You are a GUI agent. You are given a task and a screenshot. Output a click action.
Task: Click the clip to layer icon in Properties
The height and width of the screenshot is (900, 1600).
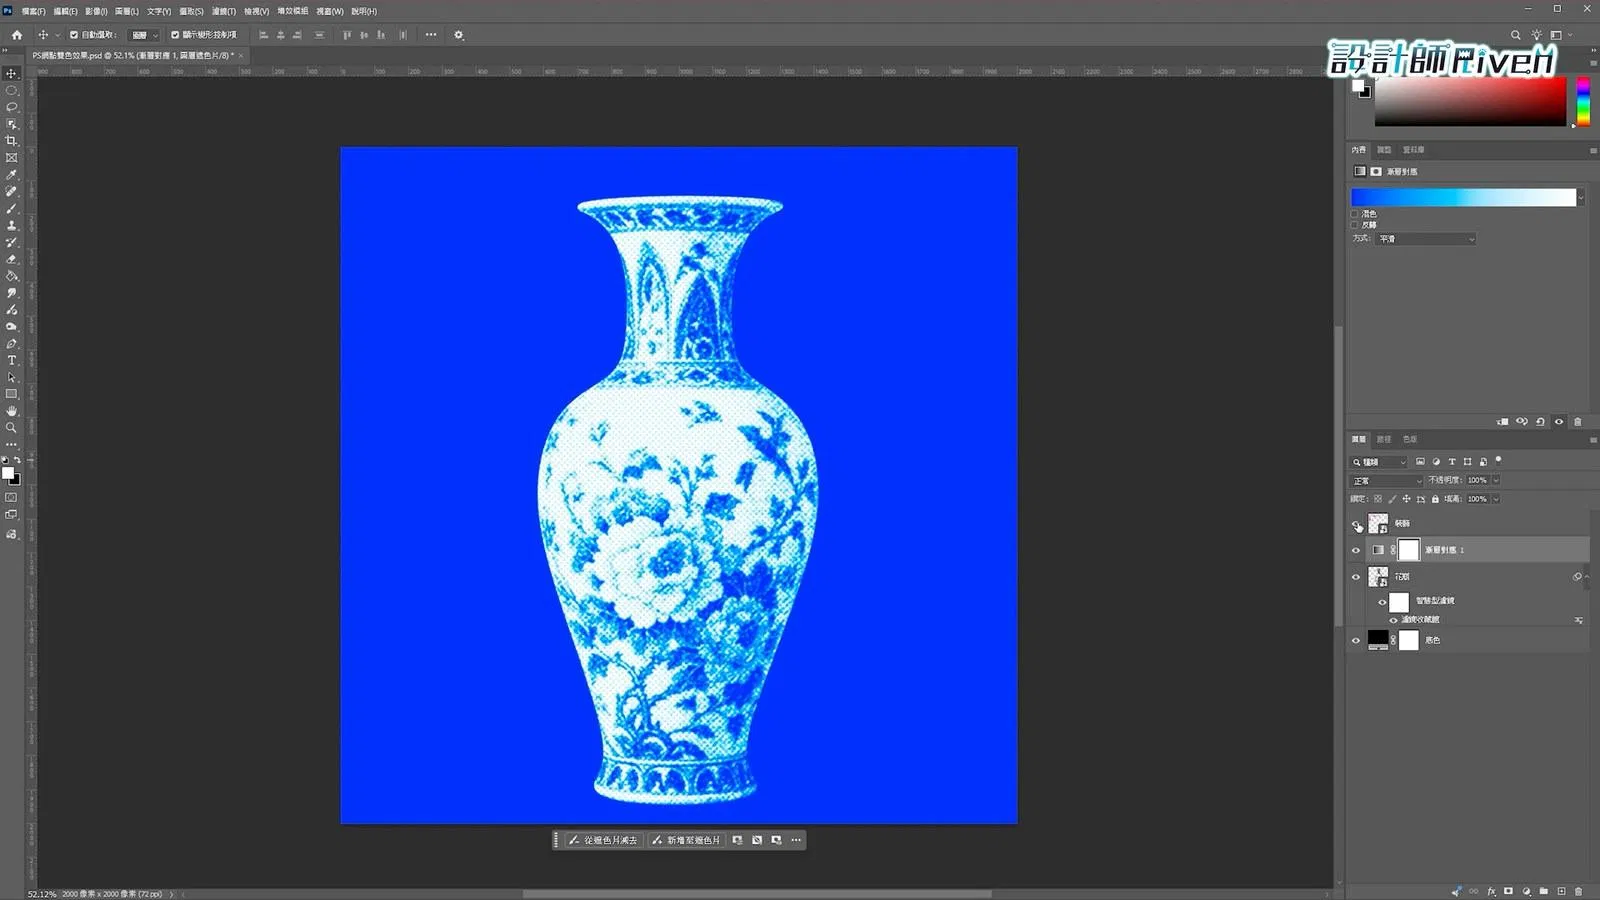coord(1502,422)
